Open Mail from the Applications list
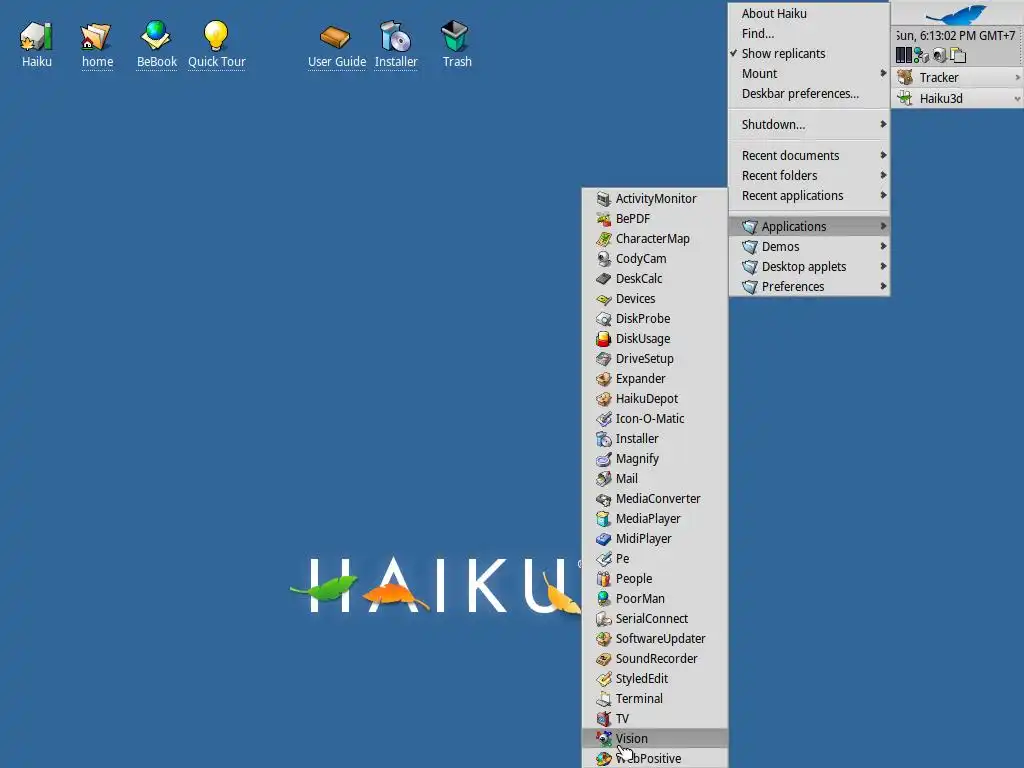The image size is (1024, 768). [655, 479]
